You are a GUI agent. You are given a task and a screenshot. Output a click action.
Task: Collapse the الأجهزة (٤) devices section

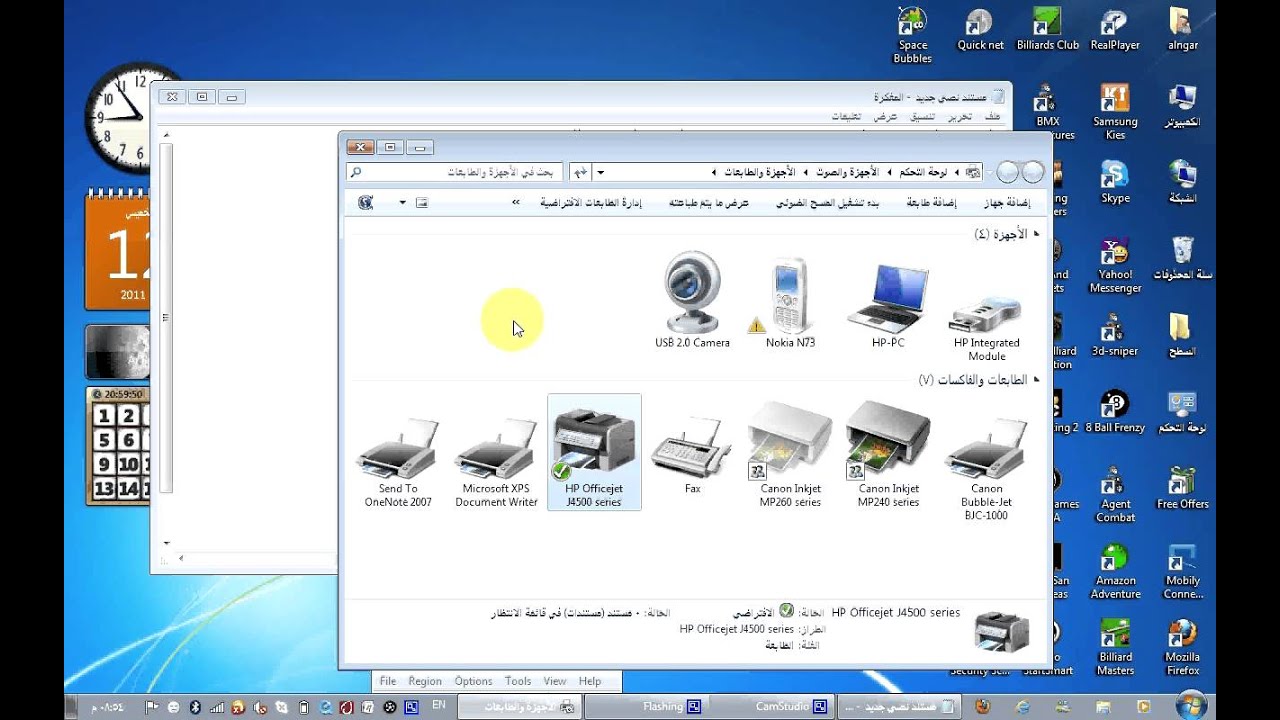coord(1036,234)
